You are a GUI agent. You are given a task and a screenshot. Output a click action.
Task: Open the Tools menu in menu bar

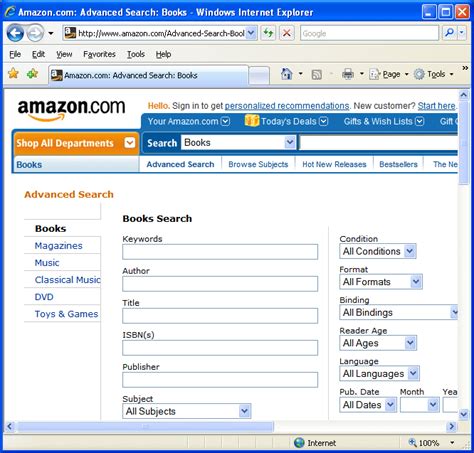(136, 54)
